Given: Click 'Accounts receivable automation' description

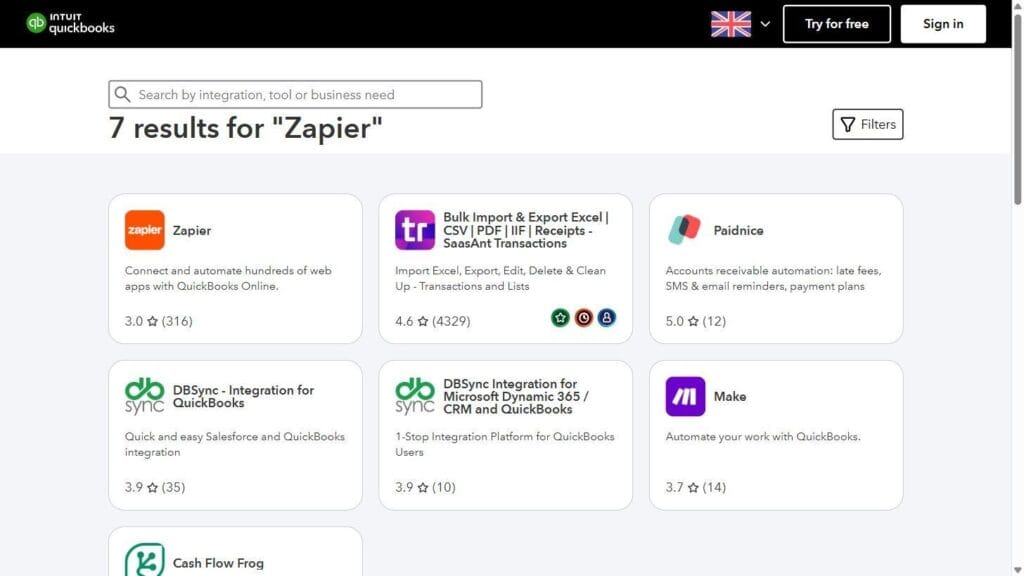Looking at the screenshot, I should point(773,278).
